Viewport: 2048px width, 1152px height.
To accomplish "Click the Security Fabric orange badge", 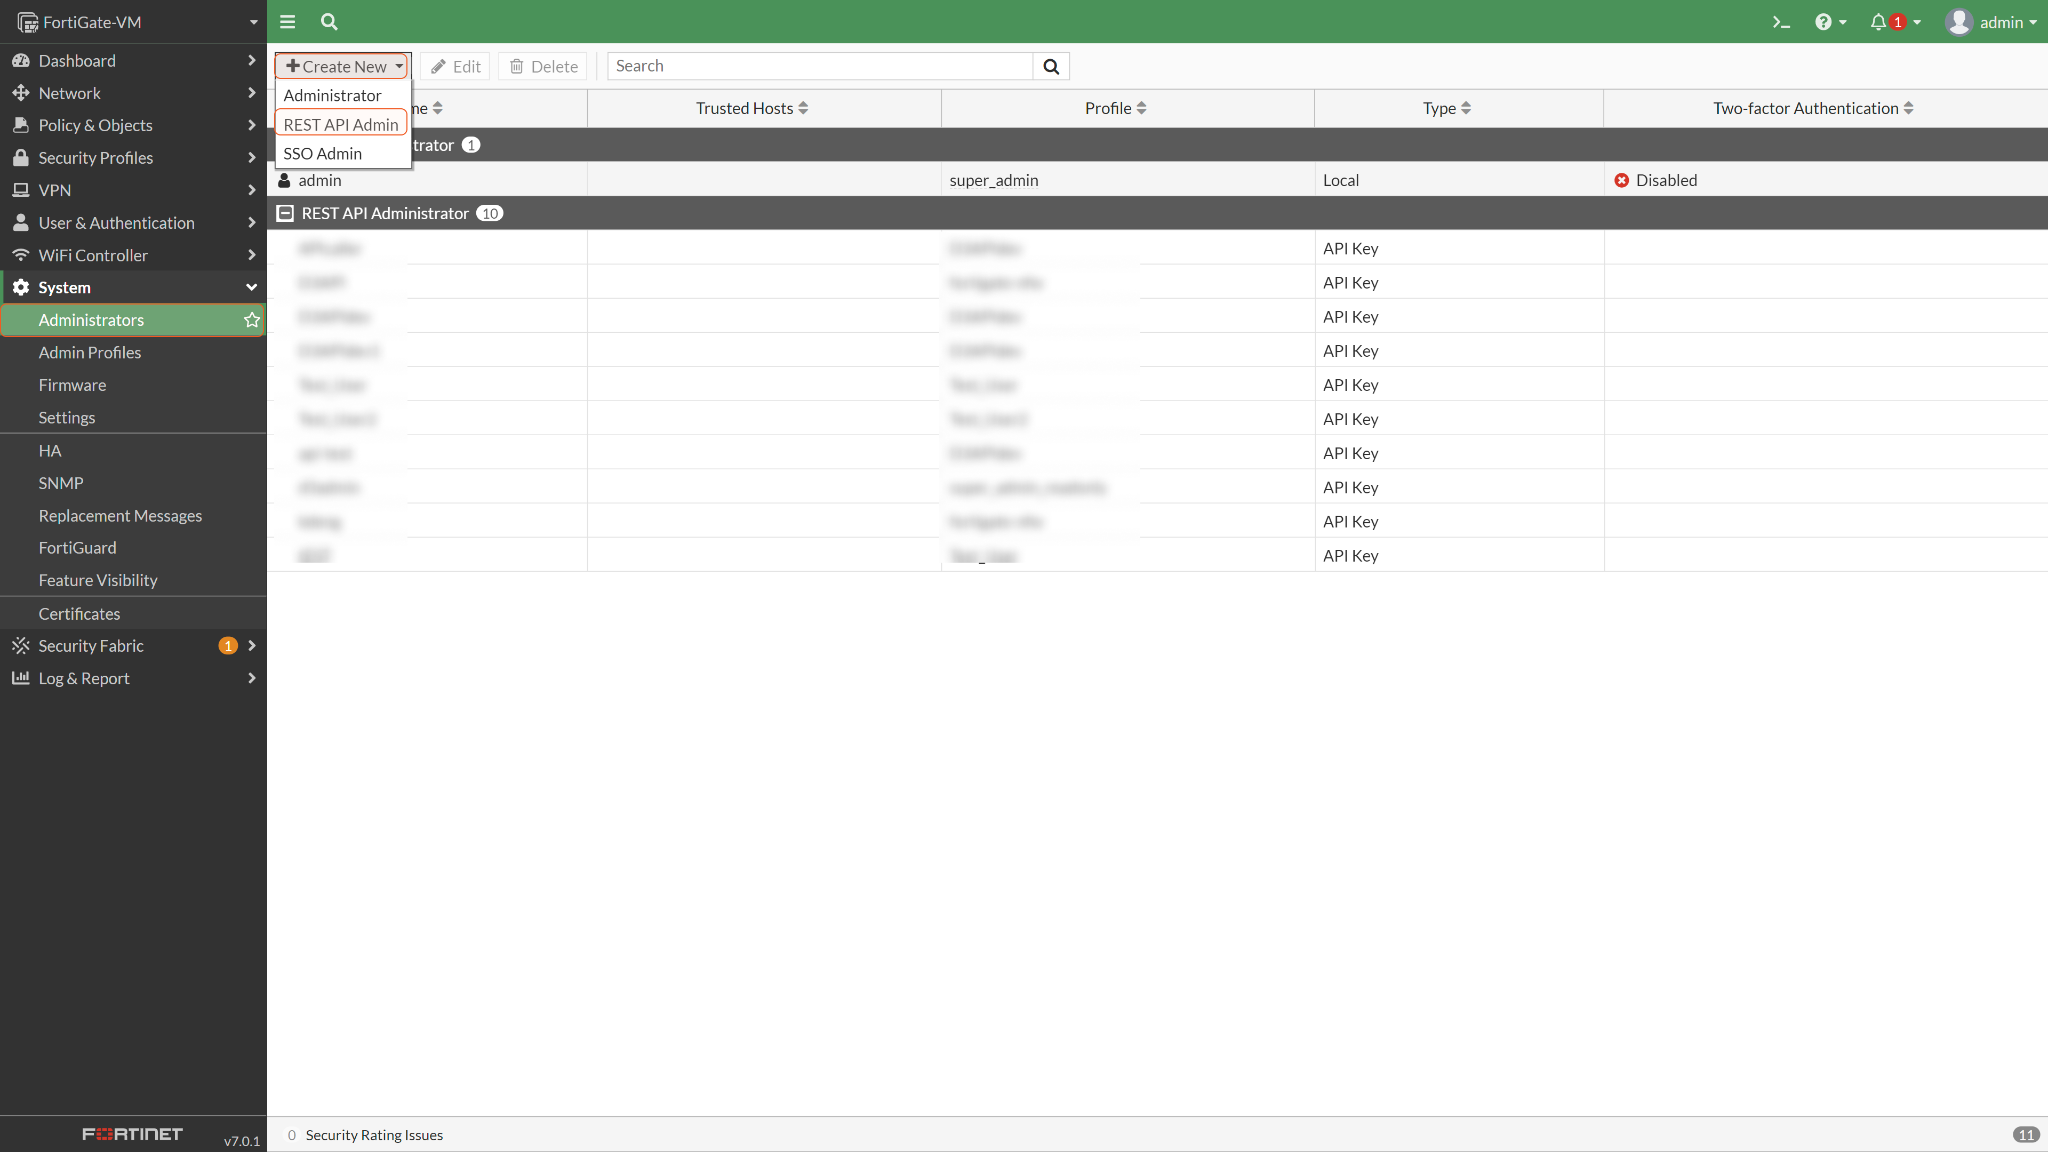I will [x=228, y=646].
